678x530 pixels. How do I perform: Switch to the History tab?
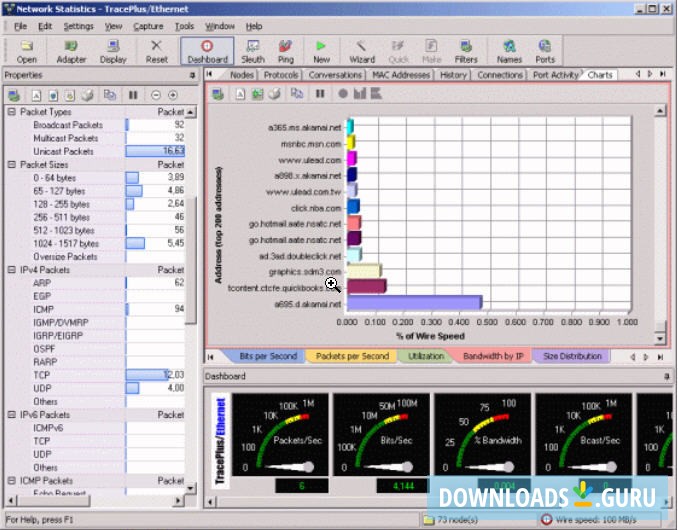click(x=453, y=75)
